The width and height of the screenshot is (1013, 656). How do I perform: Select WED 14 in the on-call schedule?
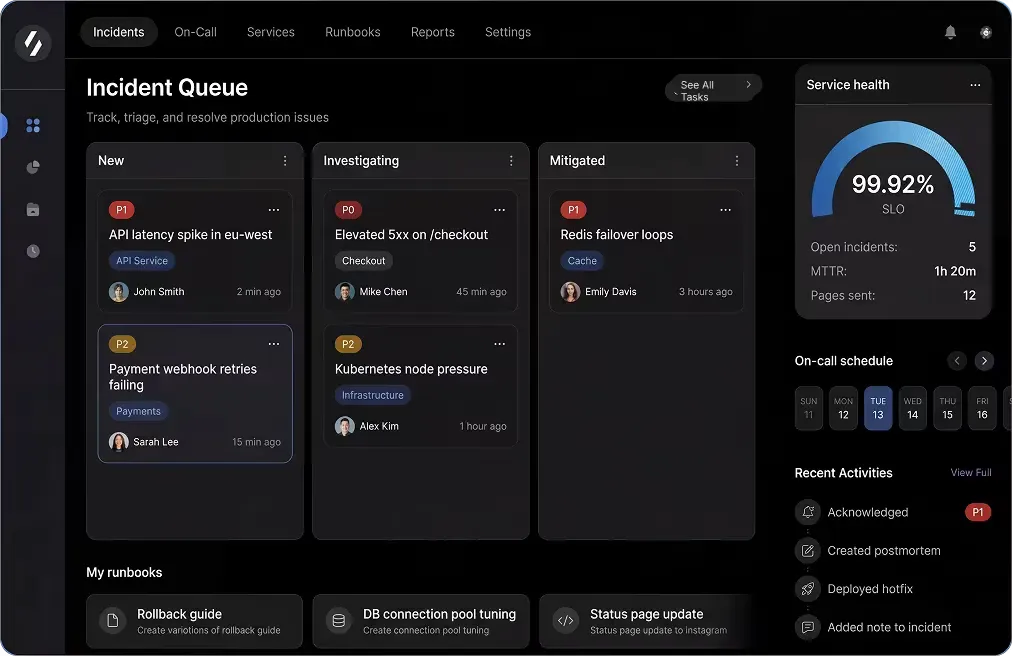pos(912,408)
